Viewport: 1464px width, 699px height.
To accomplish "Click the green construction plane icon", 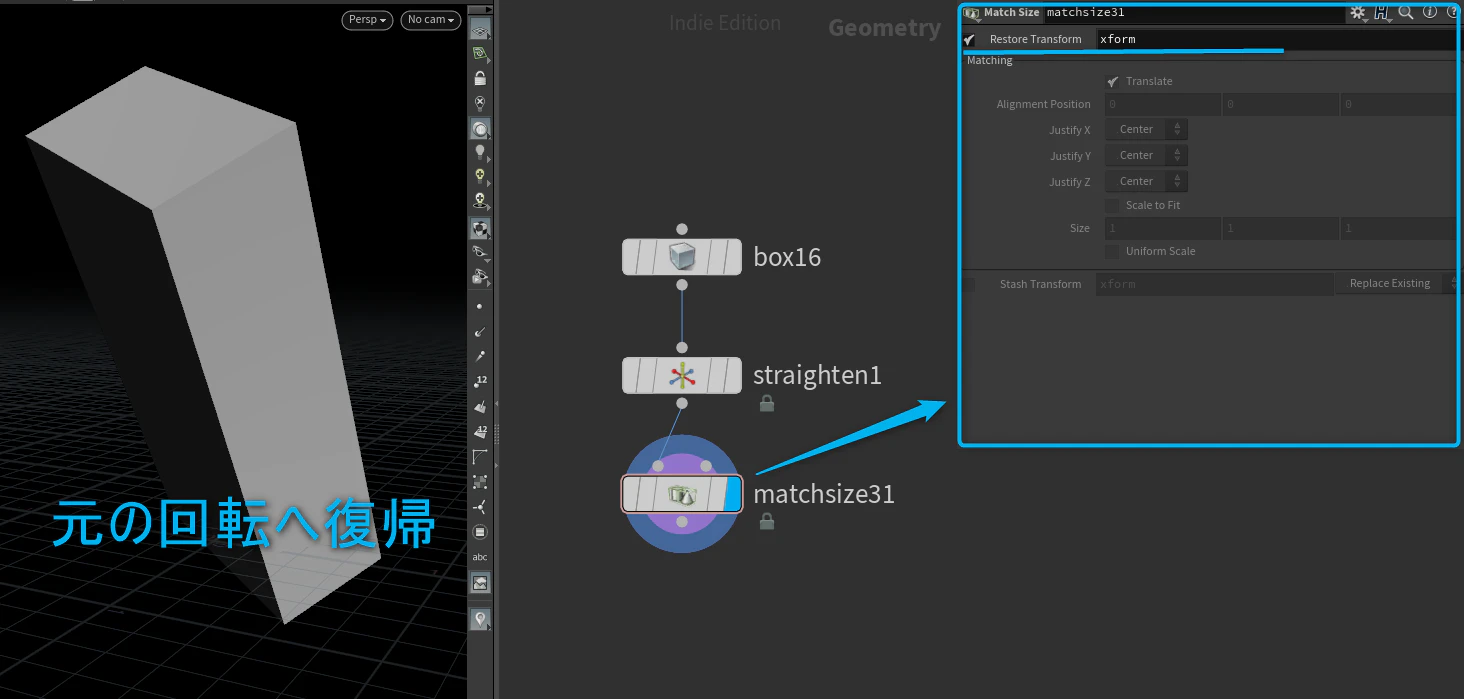I will pyautogui.click(x=480, y=54).
